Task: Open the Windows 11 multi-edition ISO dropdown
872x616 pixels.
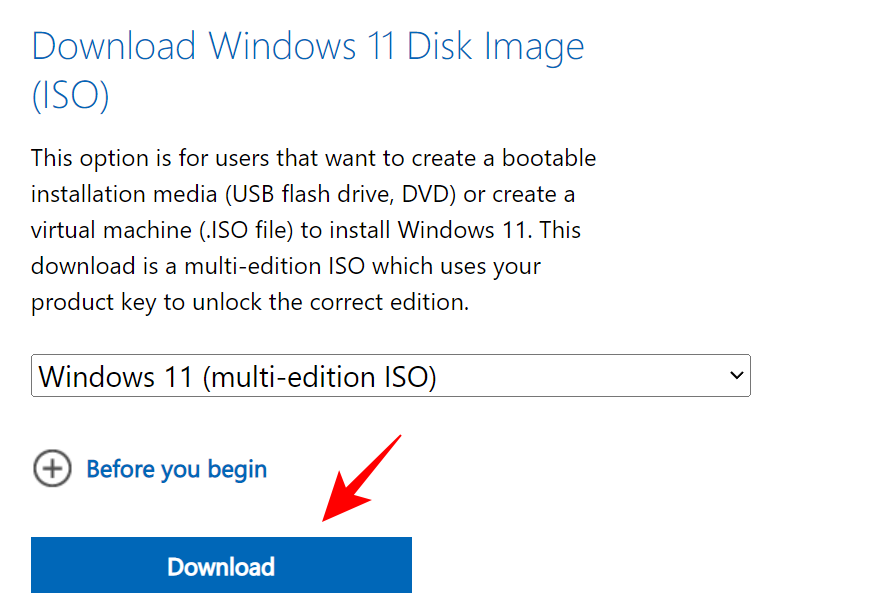Action: point(390,376)
